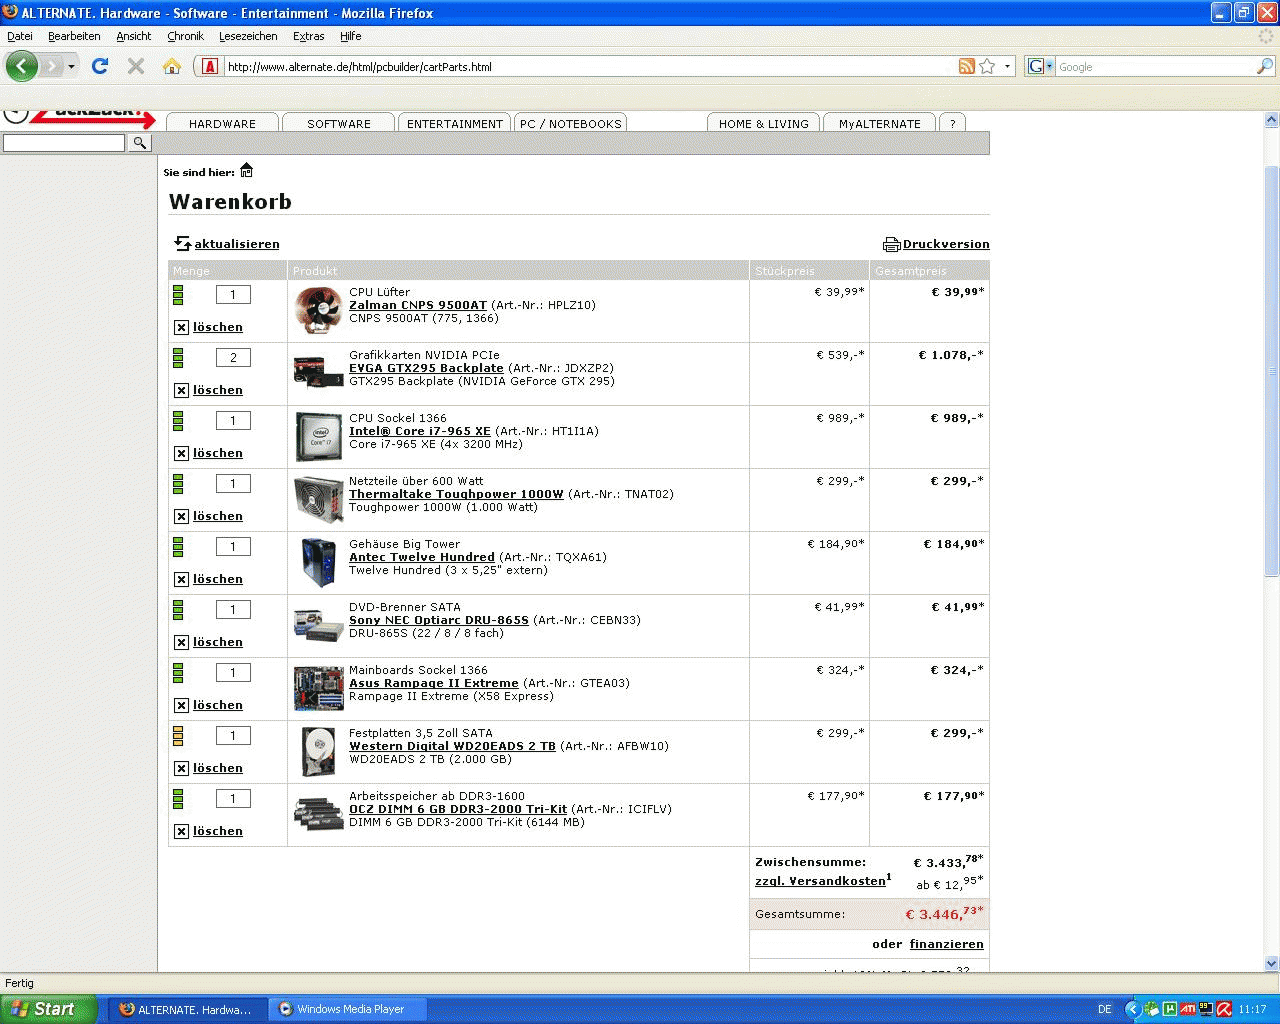1280x1024 pixels.
Task: Open the Lesezeichen menu
Action: click(x=248, y=36)
